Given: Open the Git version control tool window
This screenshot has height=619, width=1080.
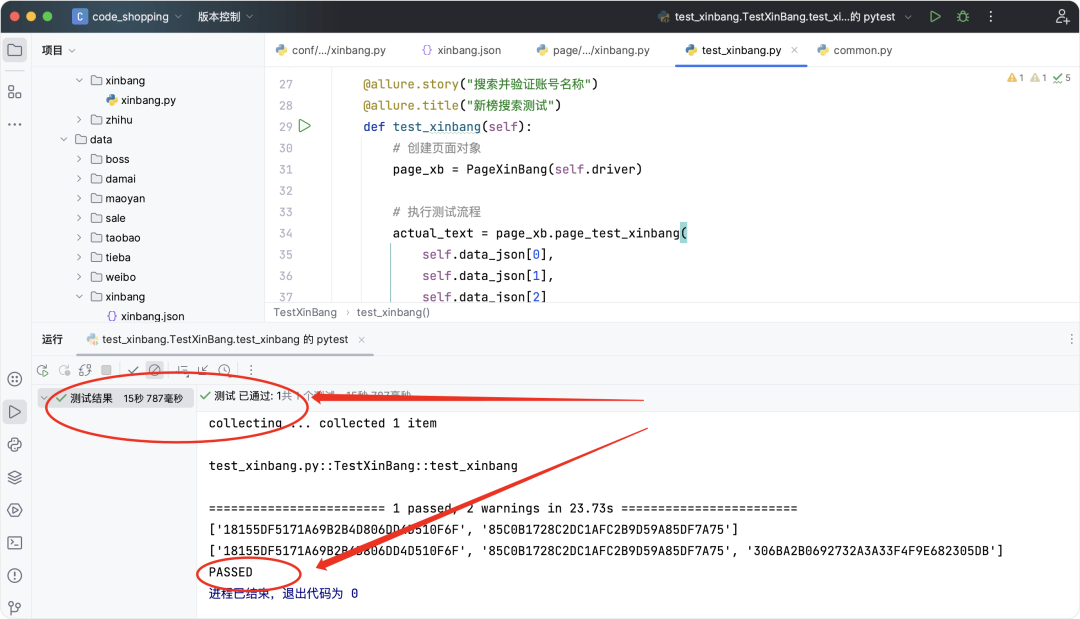Looking at the screenshot, I should pos(14,608).
